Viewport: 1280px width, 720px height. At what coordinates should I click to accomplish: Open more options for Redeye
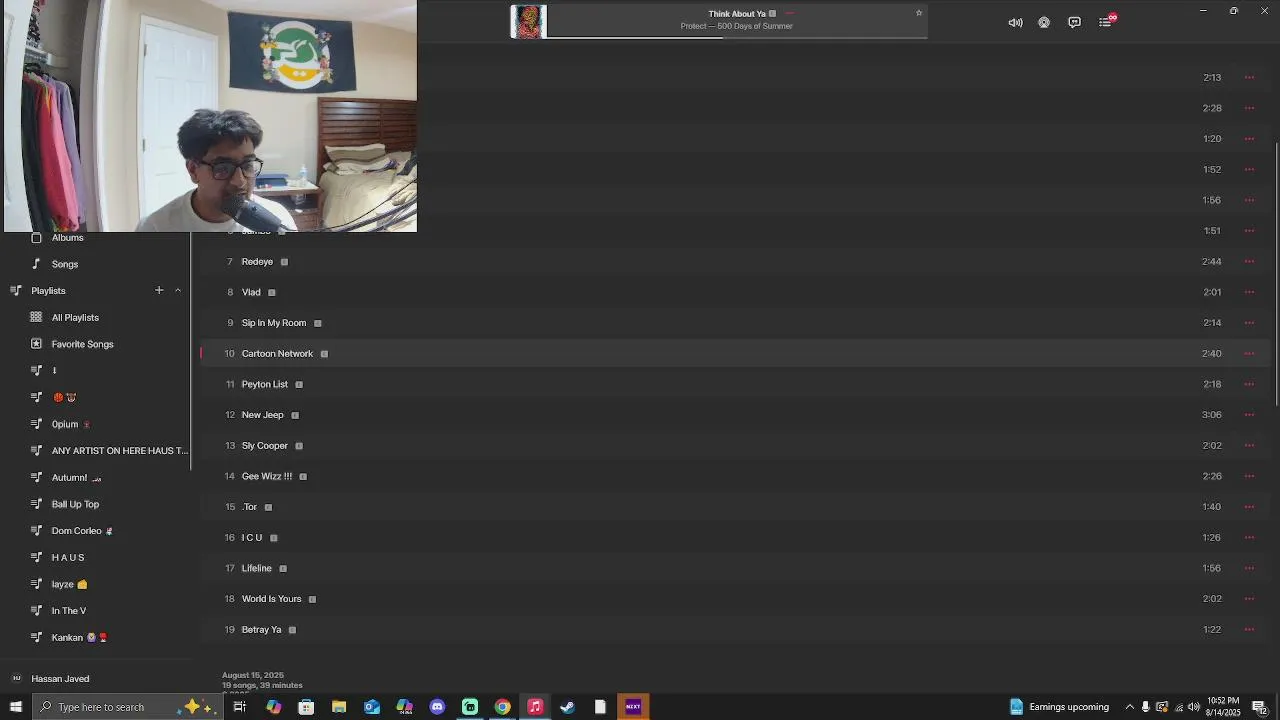pos(1249,262)
